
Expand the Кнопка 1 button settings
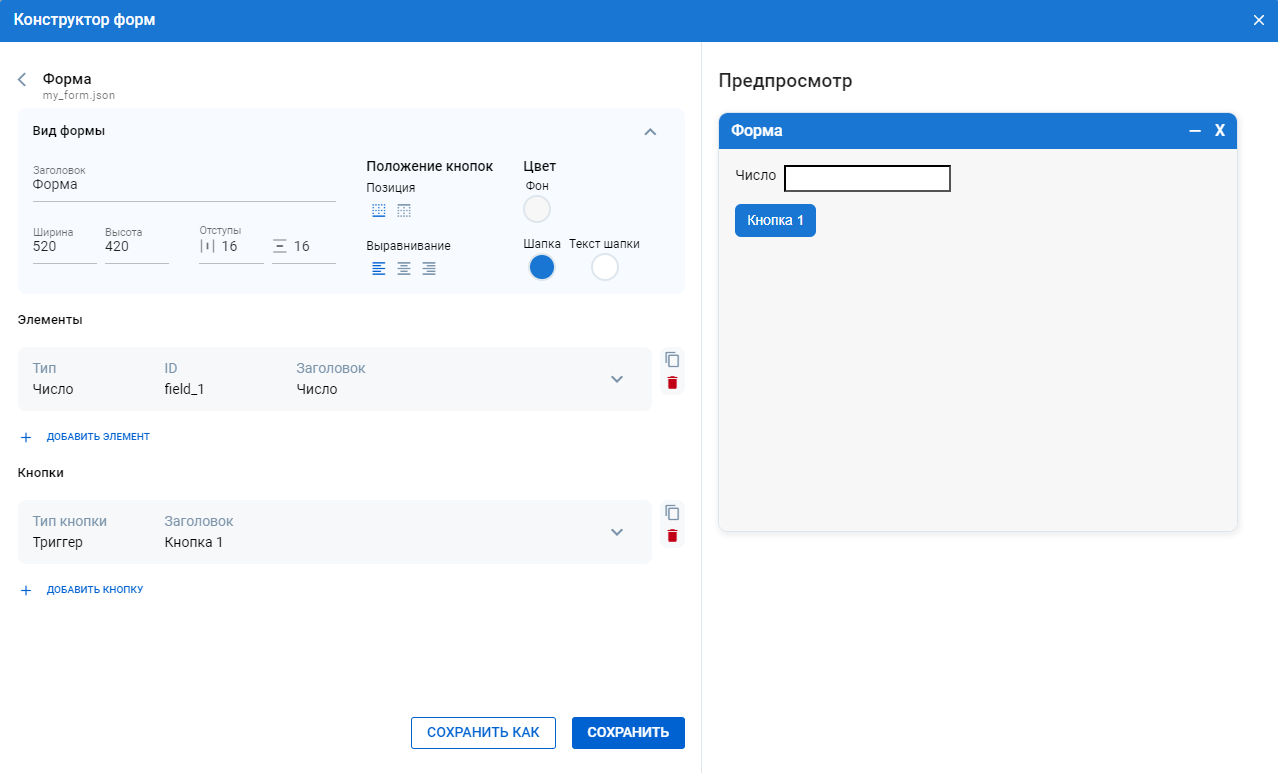pos(617,532)
